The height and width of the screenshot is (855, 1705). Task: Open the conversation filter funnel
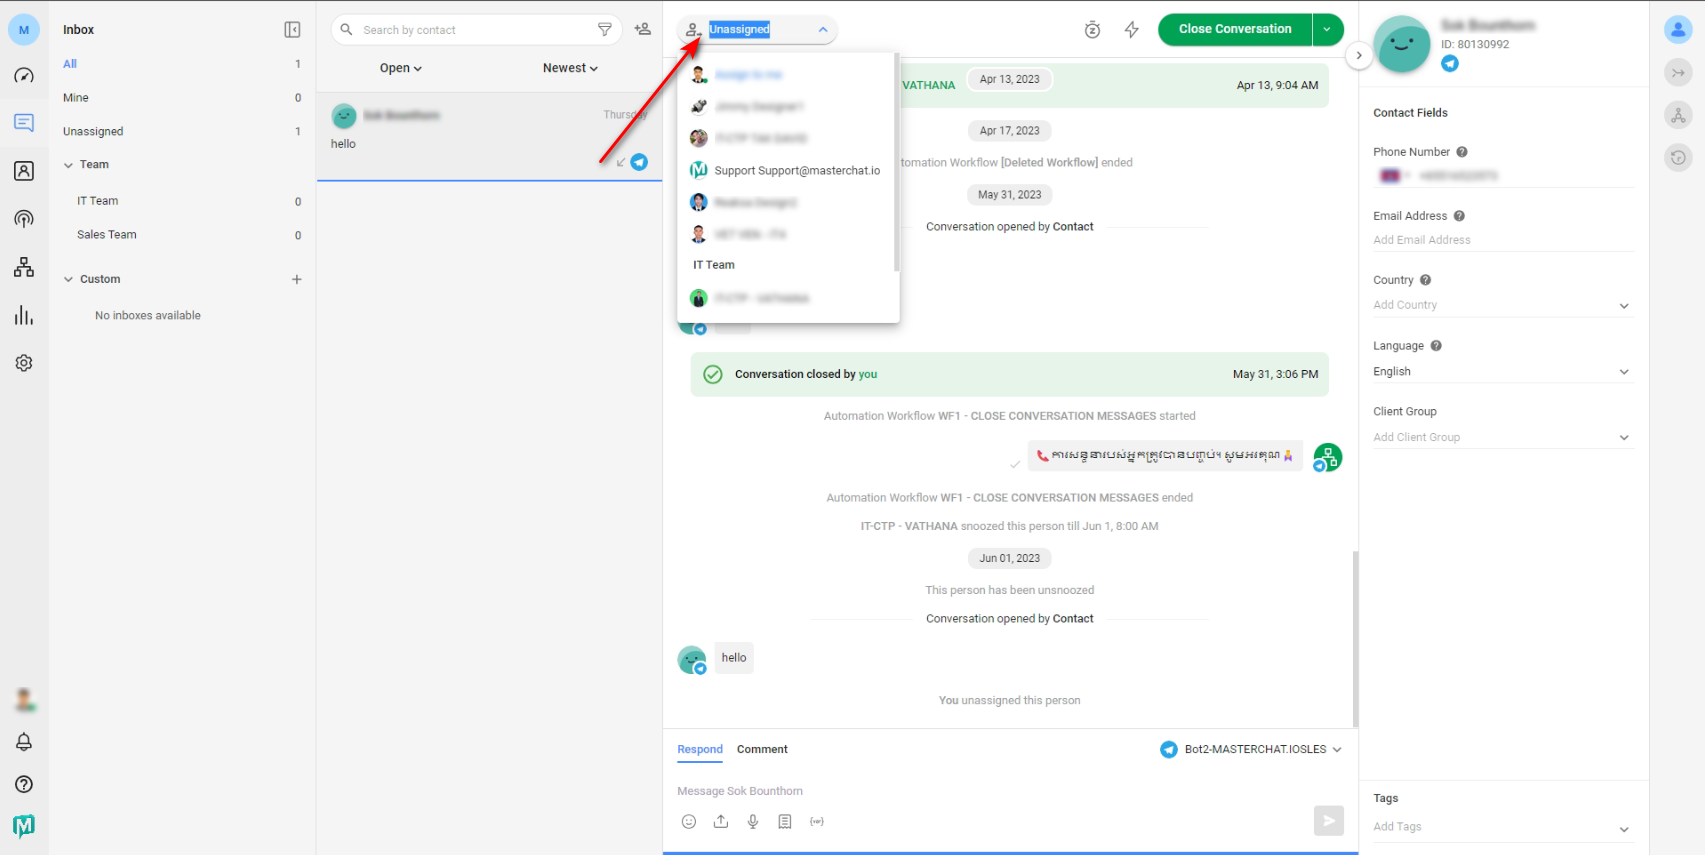tap(605, 30)
